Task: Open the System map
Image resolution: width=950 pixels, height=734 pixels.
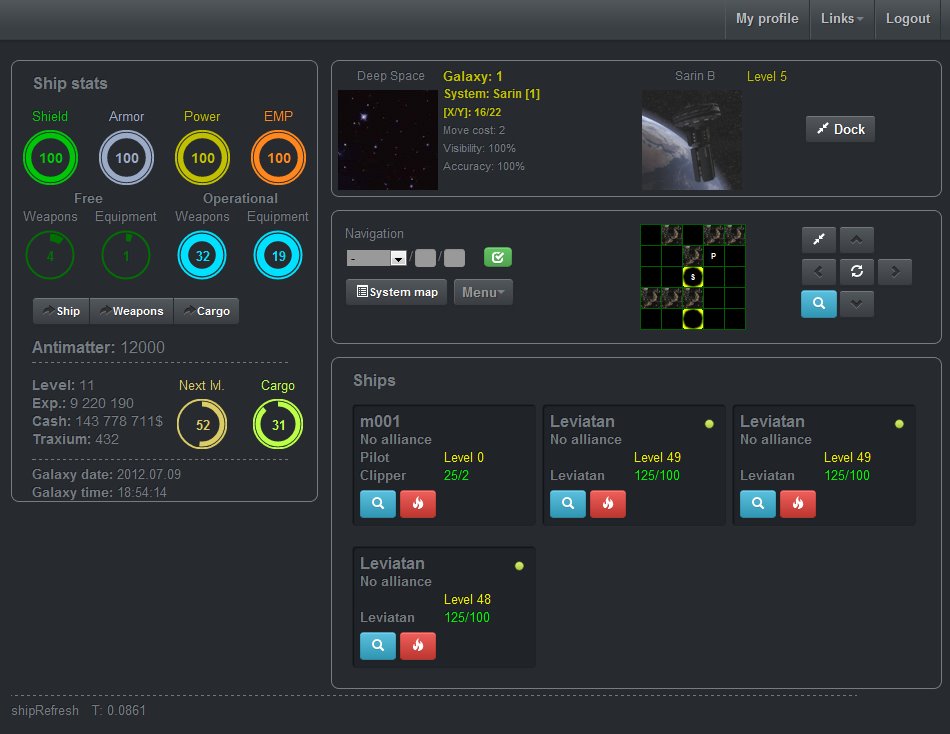Action: (396, 292)
